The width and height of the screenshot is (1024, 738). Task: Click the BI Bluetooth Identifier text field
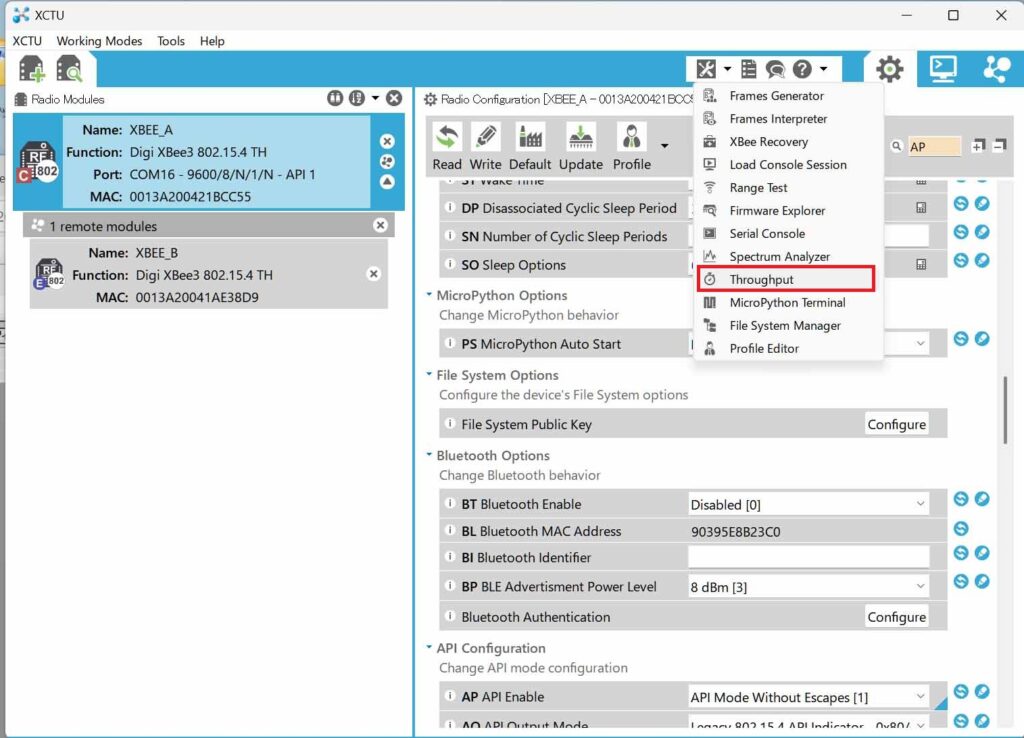tap(808, 557)
